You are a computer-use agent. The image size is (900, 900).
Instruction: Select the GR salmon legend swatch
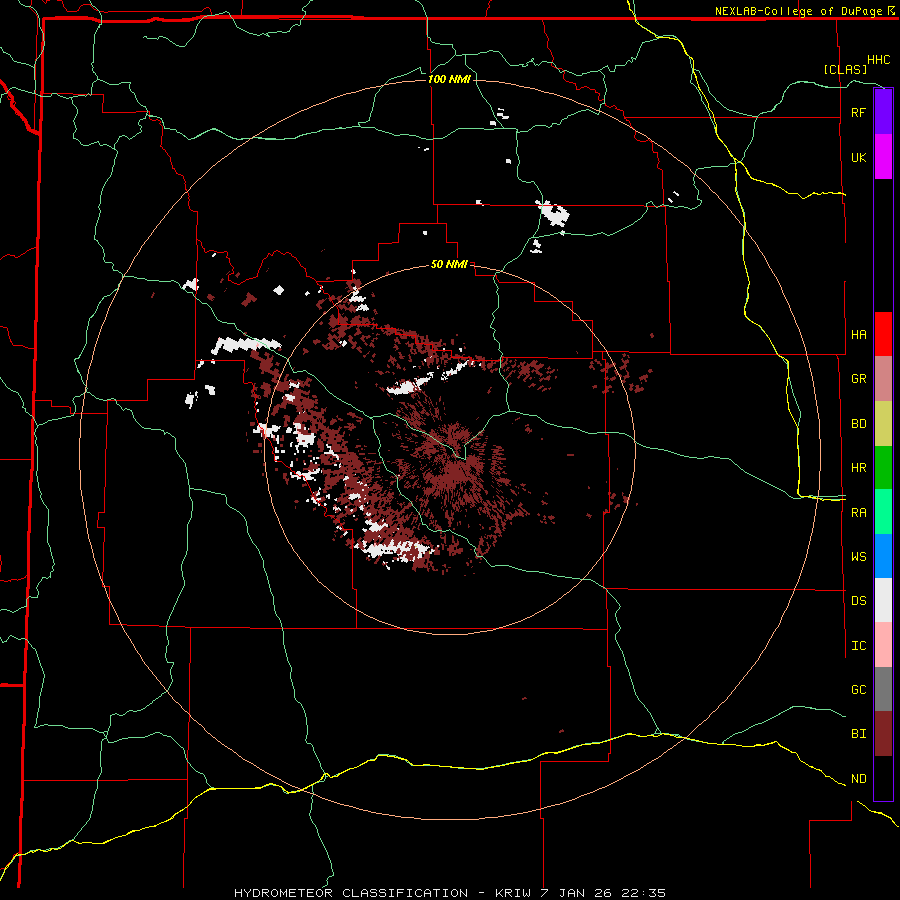[883, 379]
